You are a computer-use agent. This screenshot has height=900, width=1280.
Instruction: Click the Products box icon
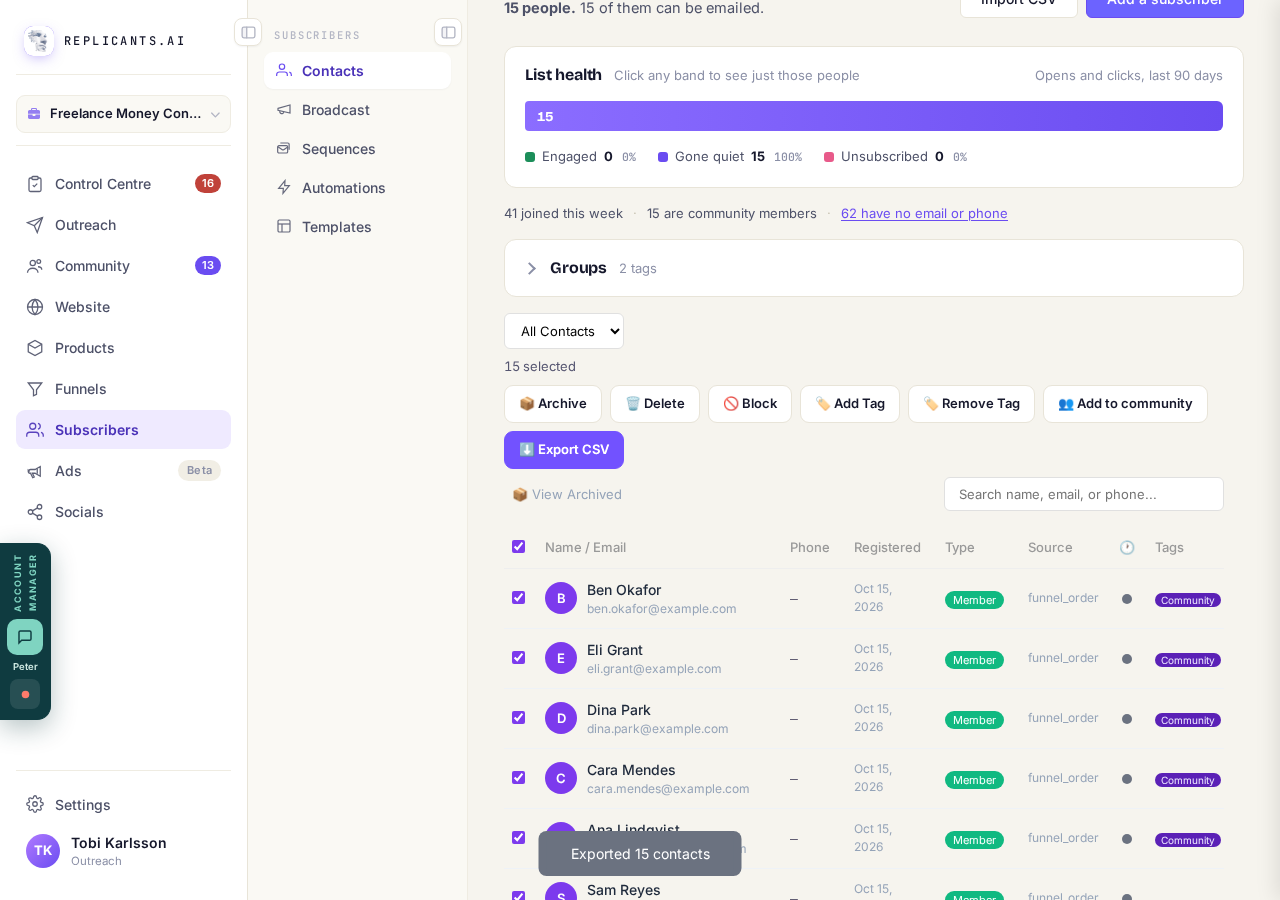[35, 348]
